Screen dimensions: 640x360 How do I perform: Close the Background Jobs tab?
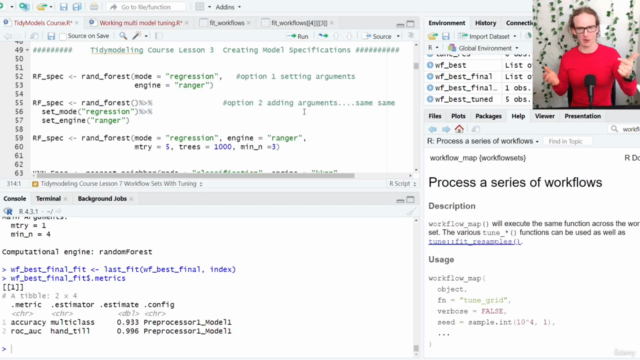[x=131, y=199]
